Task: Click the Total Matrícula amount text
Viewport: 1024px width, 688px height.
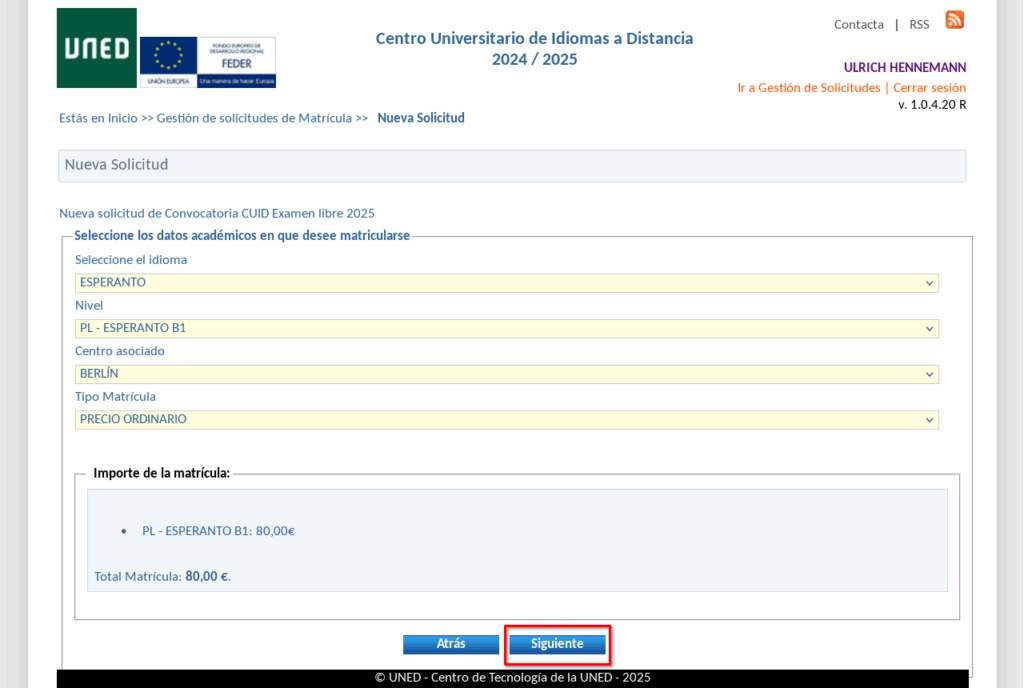Action: (x=162, y=577)
